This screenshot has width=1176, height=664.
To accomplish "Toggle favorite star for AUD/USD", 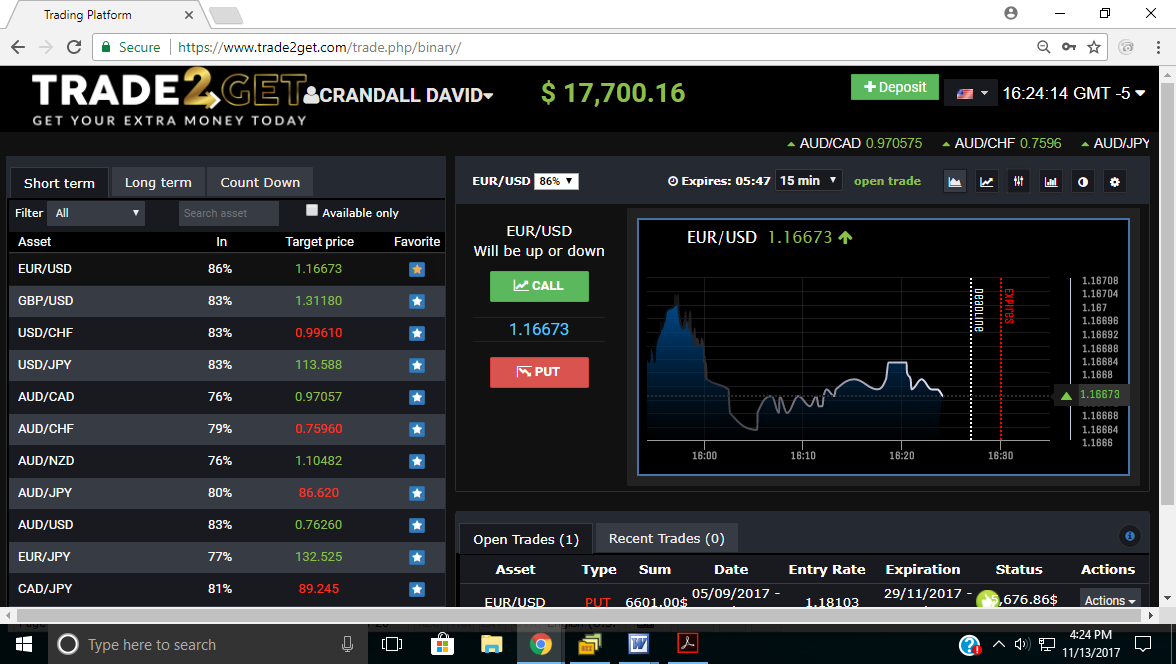I will point(417,525).
